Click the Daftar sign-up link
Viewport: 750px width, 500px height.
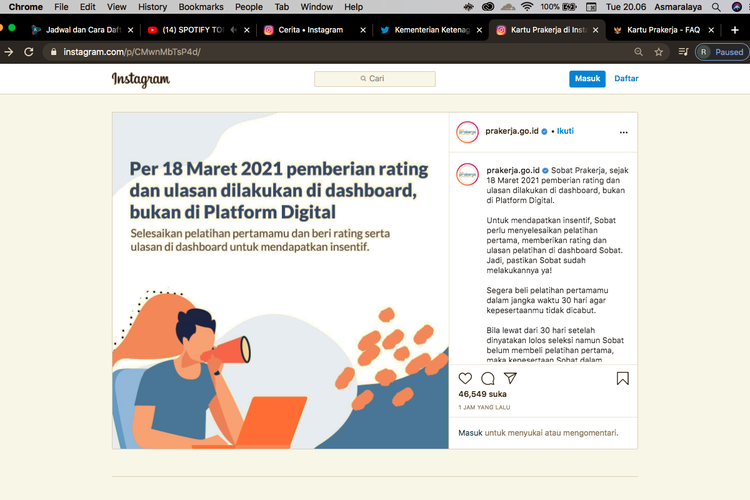[626, 78]
